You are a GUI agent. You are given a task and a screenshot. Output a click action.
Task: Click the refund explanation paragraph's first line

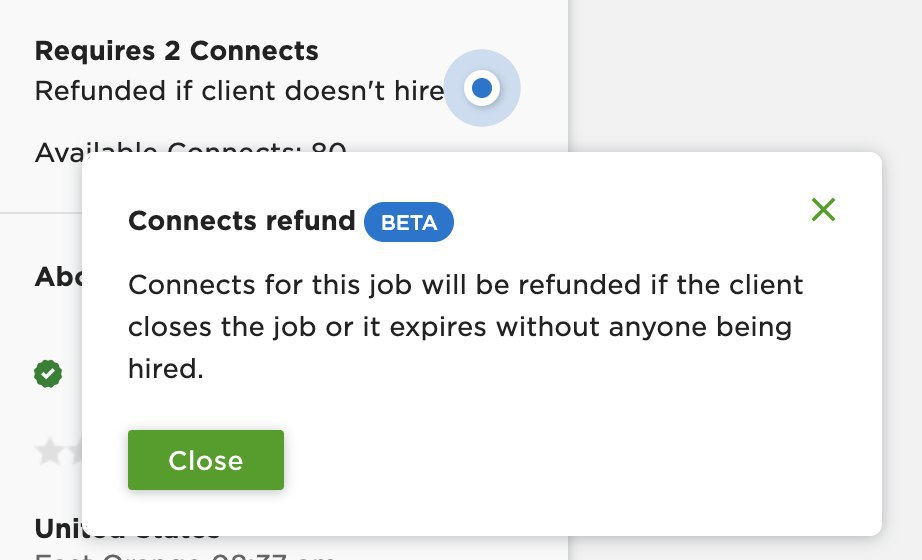click(x=466, y=285)
